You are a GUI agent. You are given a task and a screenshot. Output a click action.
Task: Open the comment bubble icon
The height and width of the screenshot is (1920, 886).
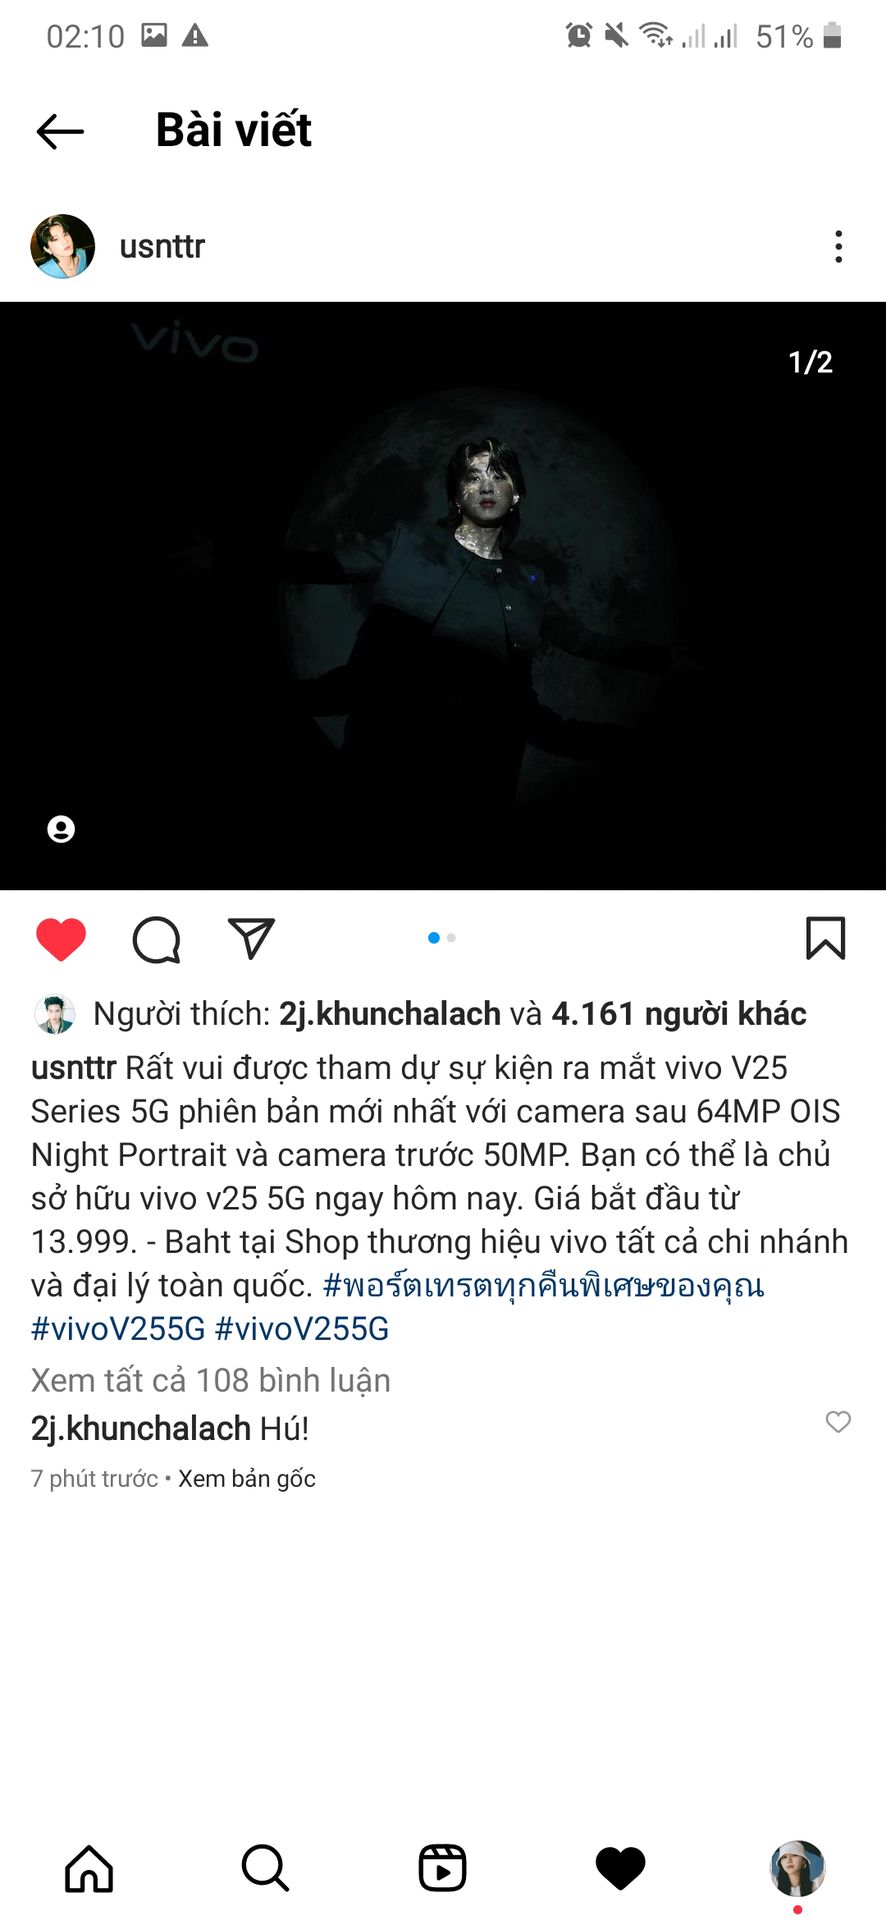point(157,939)
